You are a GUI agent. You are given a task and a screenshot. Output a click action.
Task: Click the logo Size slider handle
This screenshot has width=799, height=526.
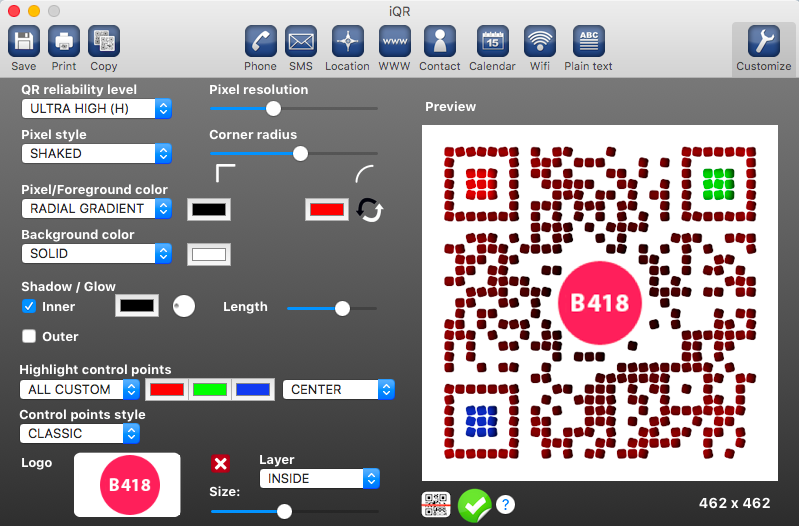(x=284, y=511)
